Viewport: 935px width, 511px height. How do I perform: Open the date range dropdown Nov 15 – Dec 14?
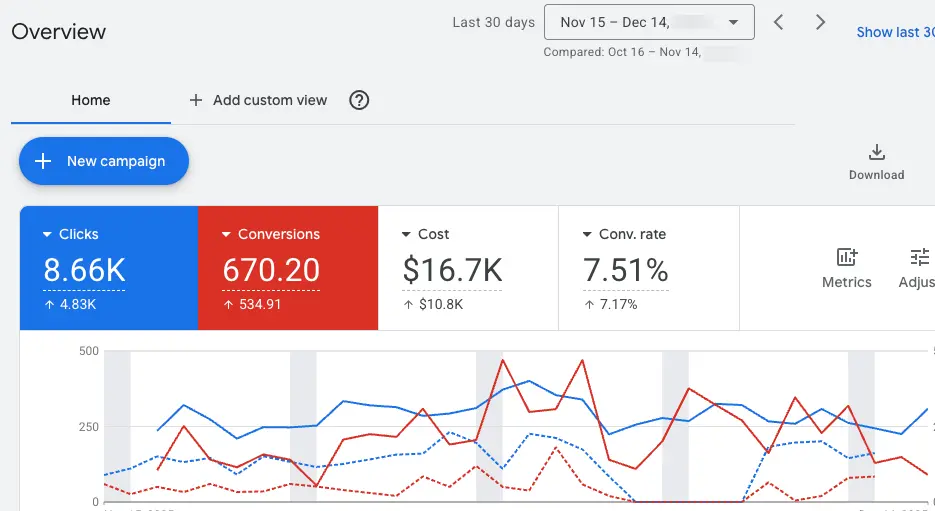(649, 23)
